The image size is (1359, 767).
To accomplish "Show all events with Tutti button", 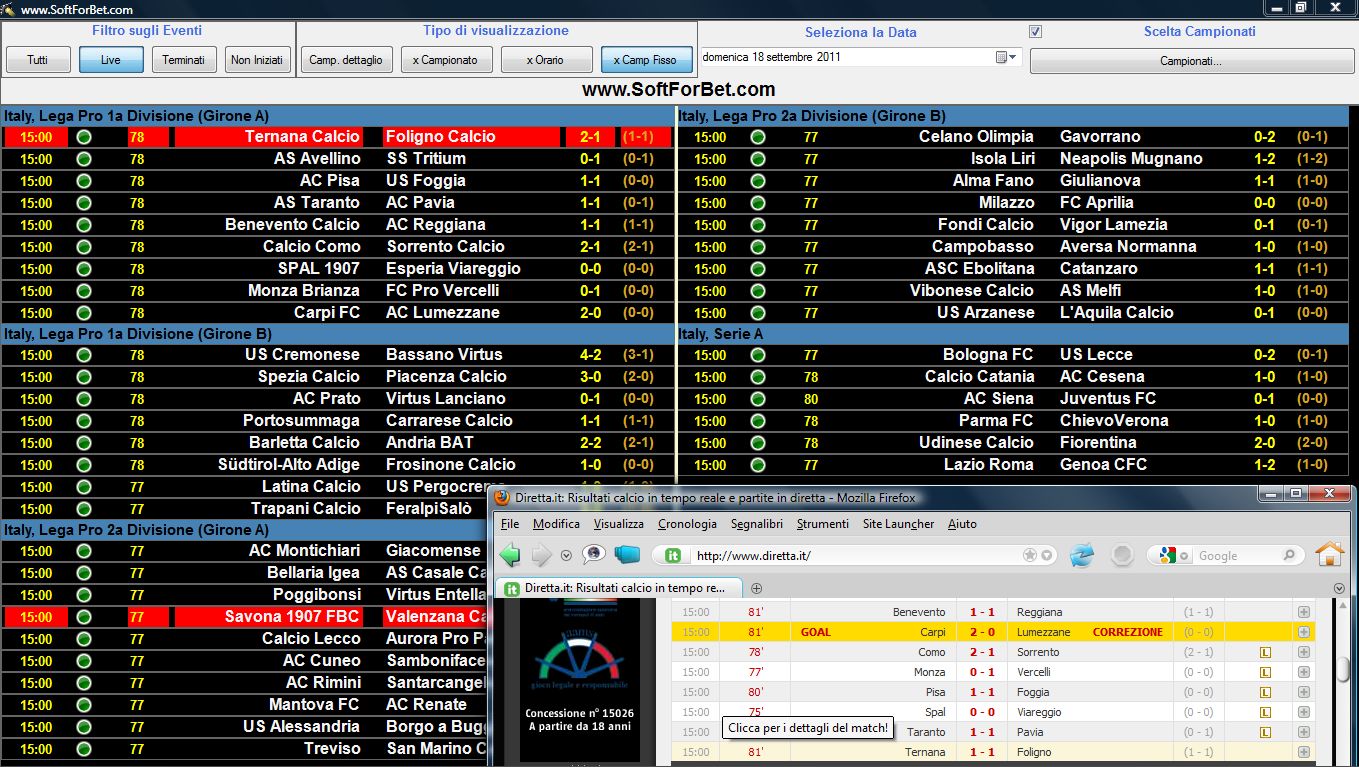I will [x=38, y=60].
